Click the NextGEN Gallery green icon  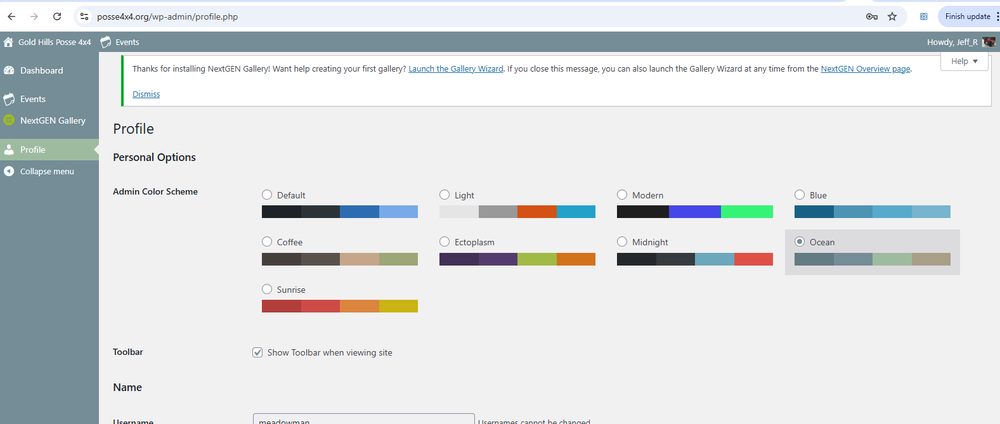click(9, 120)
